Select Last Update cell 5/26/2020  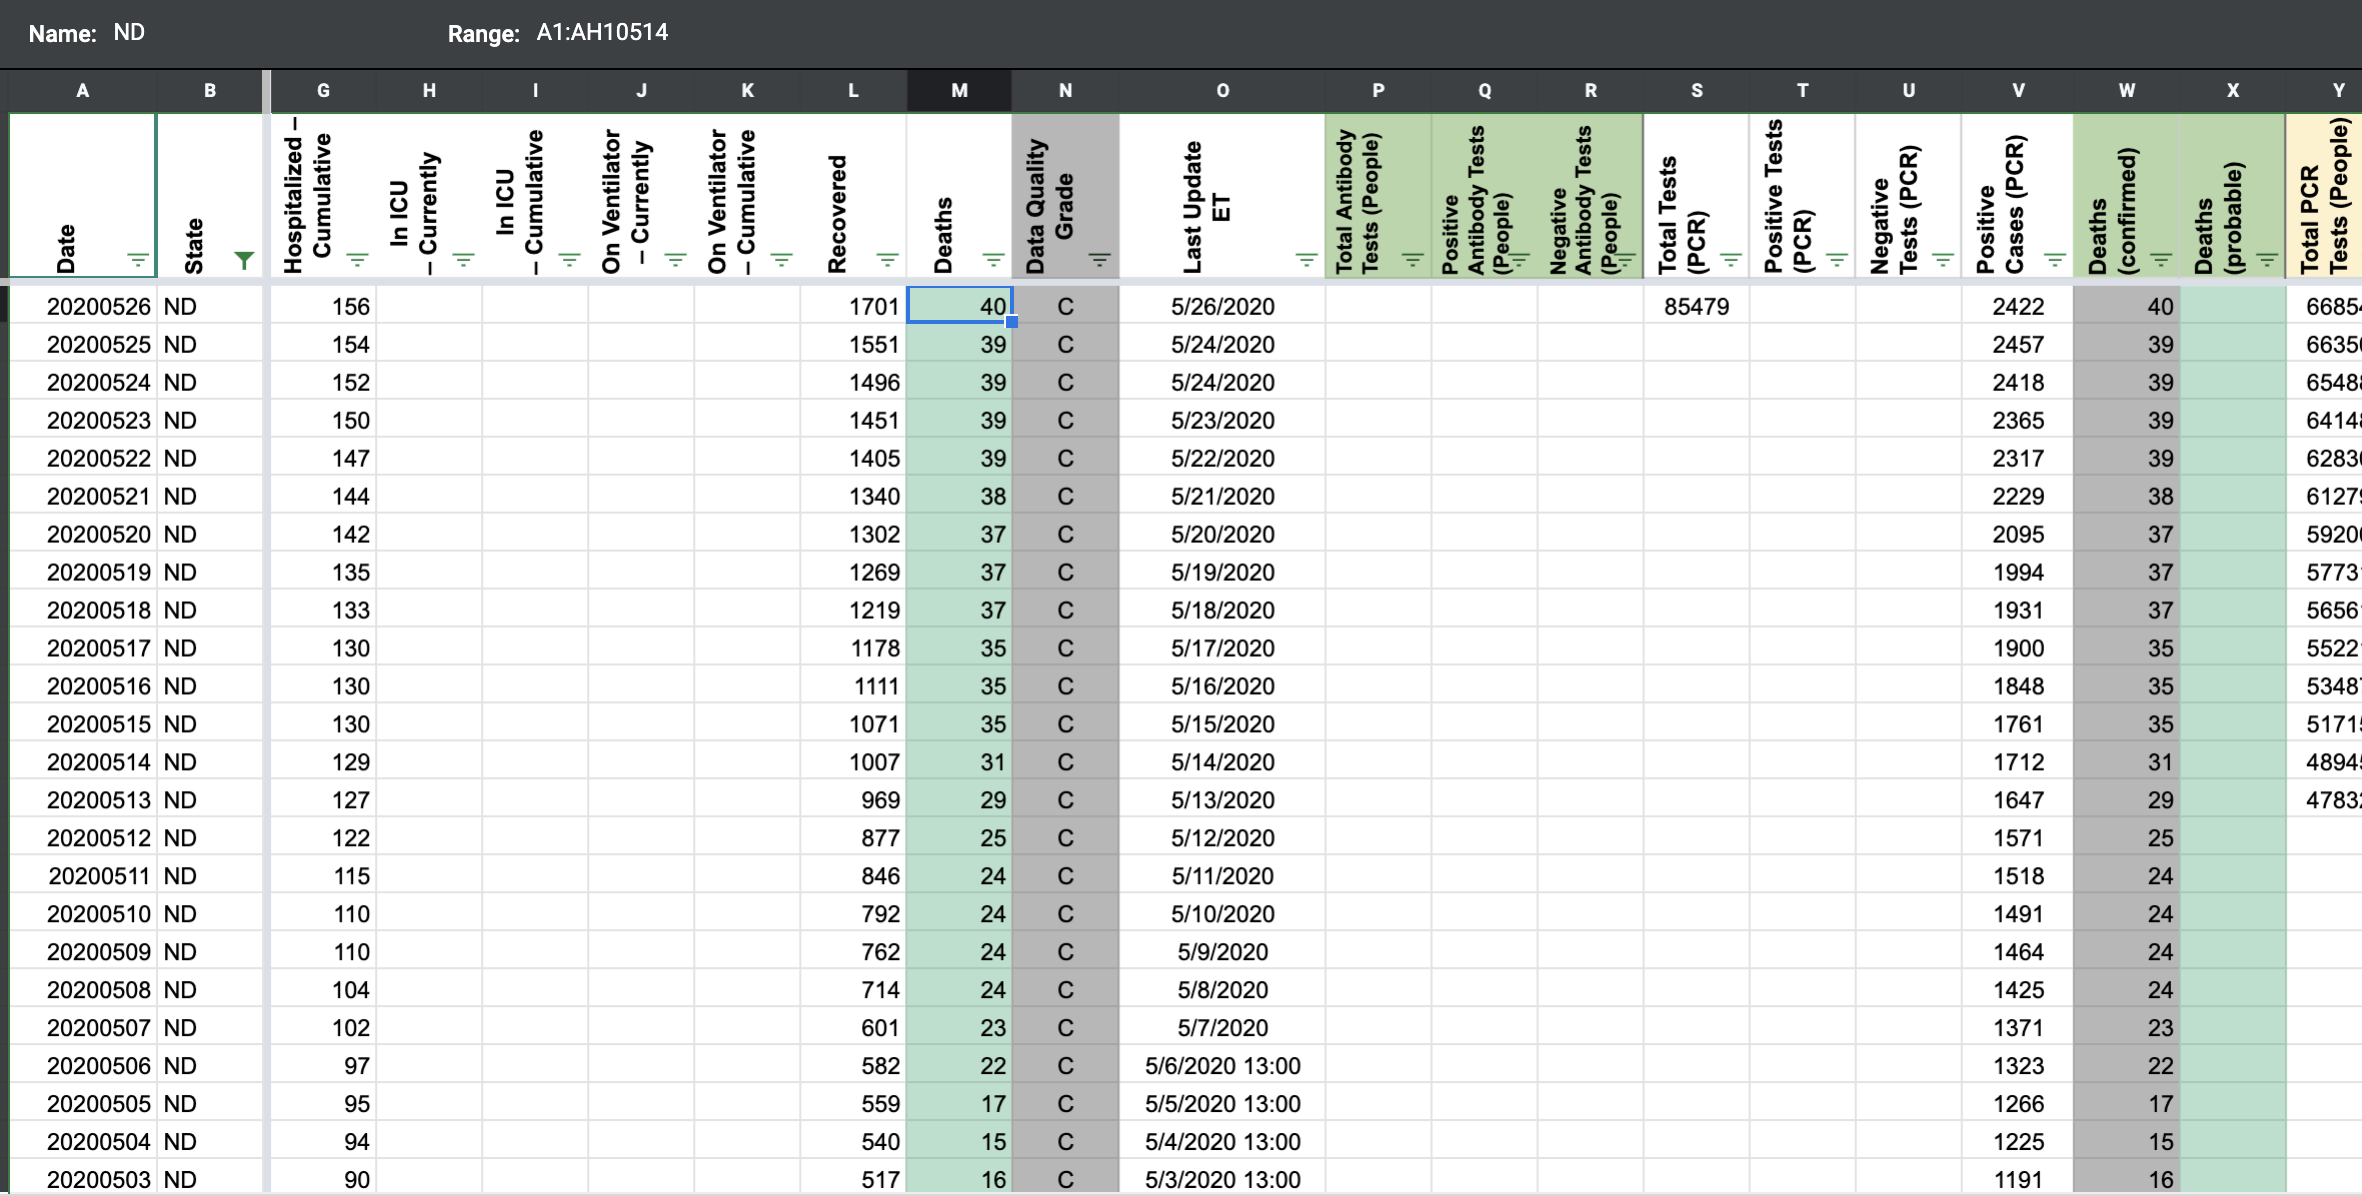1222,306
